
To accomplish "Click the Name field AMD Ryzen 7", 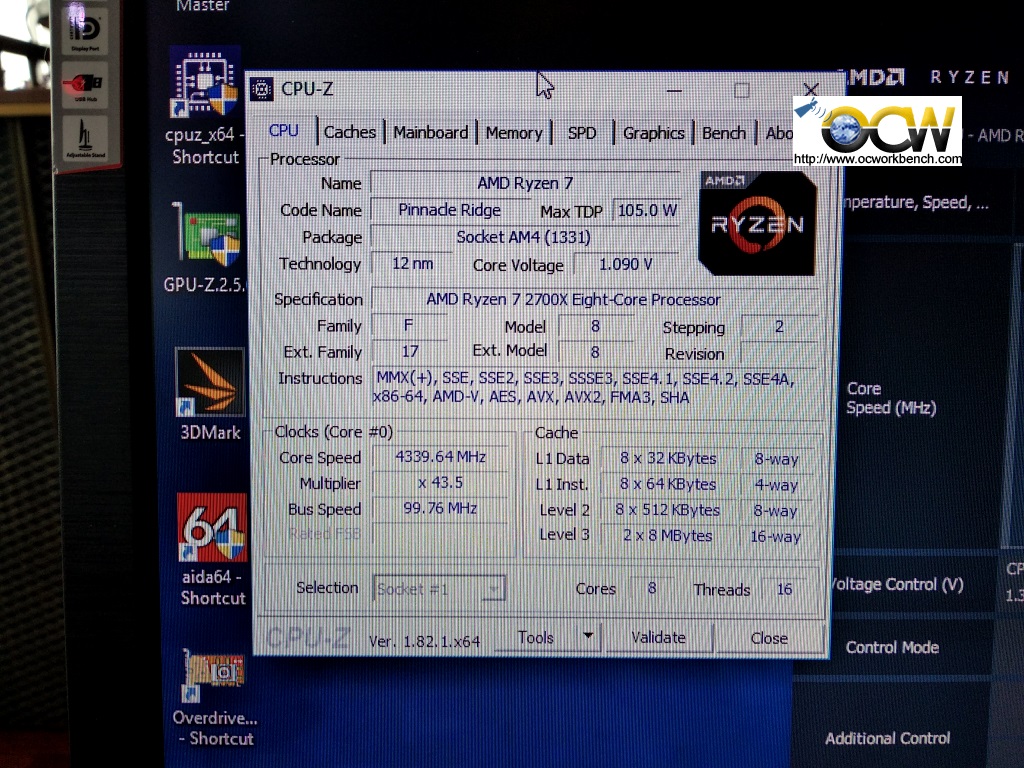I will [x=525, y=183].
